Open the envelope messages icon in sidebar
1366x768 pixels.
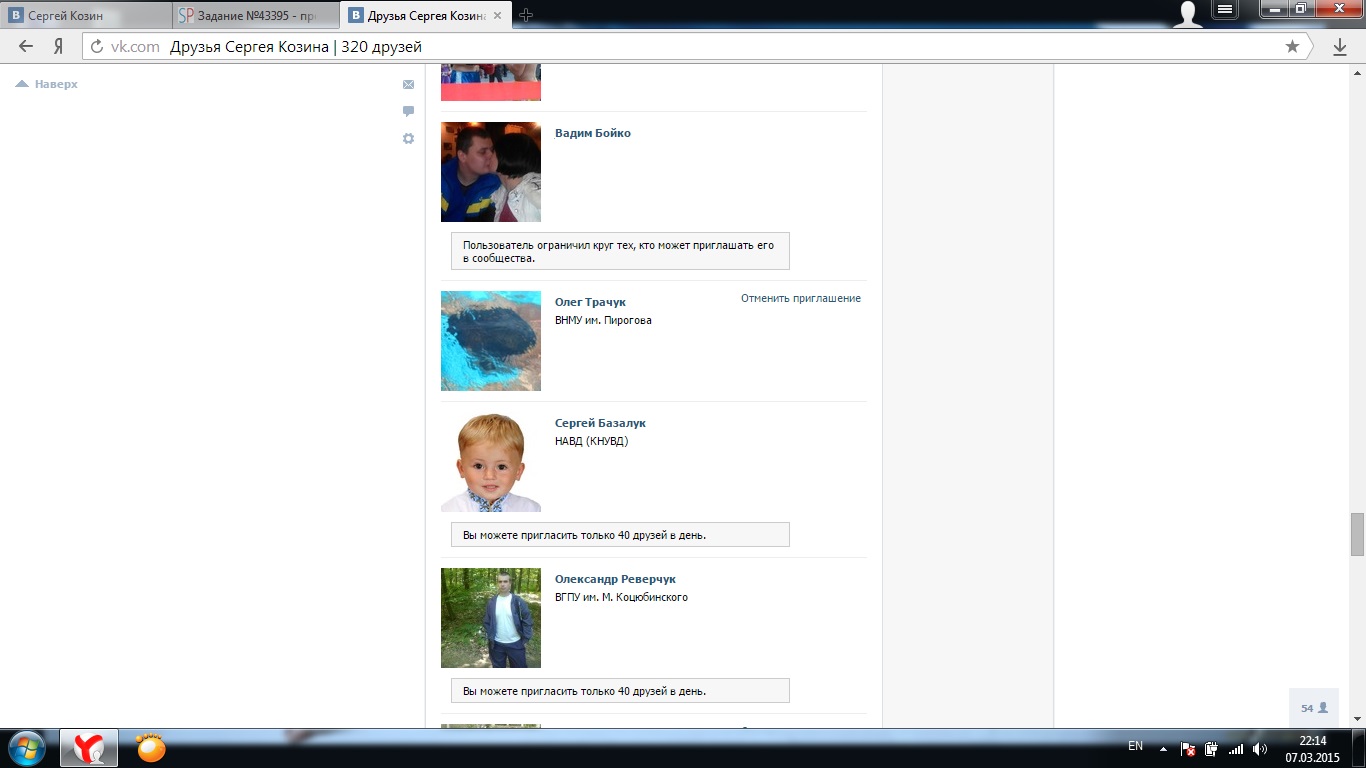408,85
